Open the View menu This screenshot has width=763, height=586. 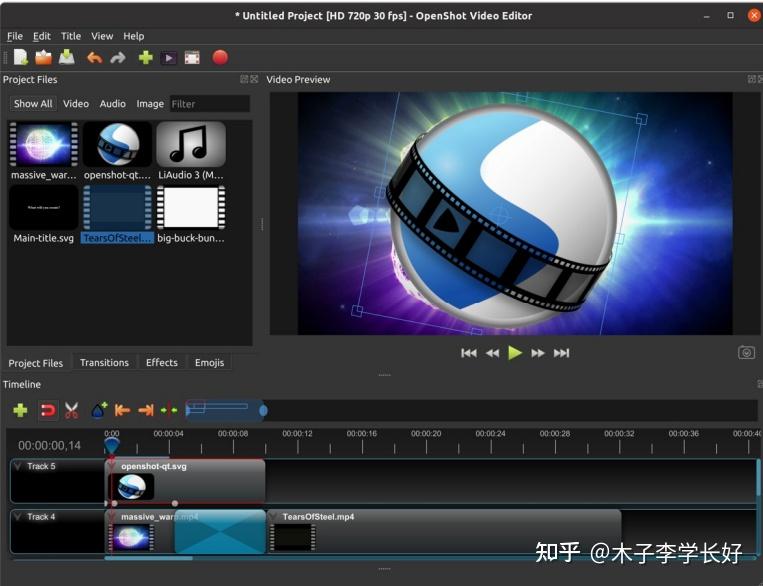pos(102,36)
